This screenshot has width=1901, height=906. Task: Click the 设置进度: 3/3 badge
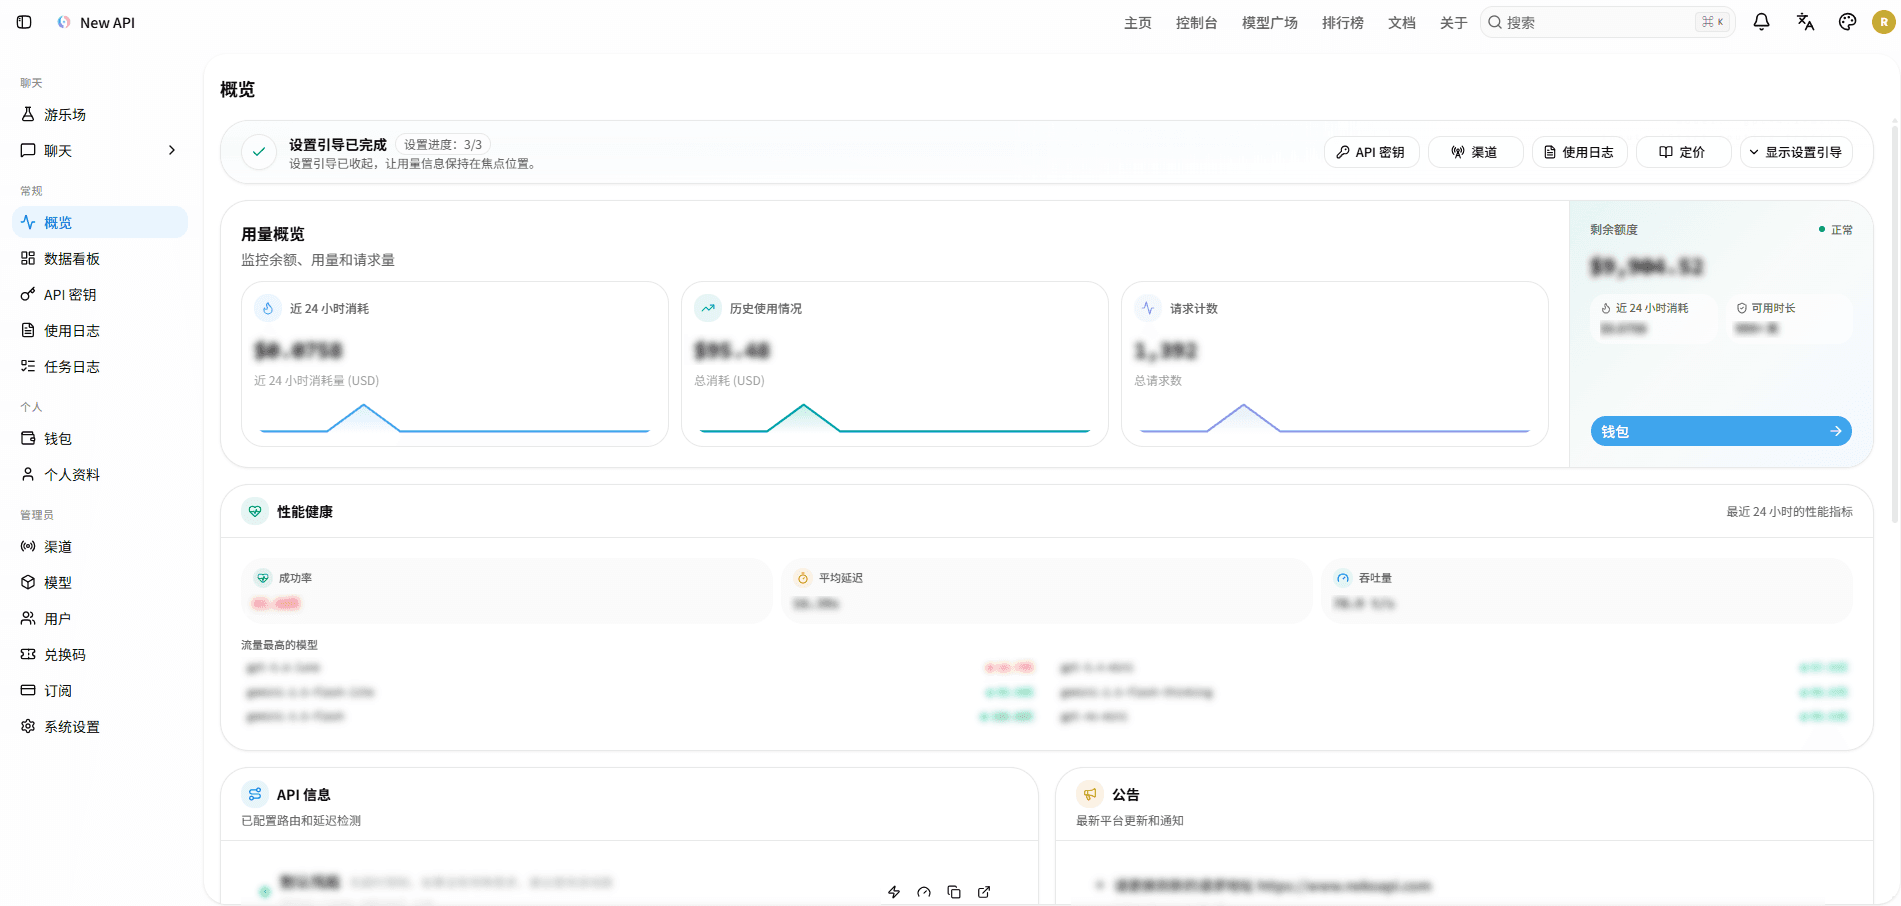click(x=443, y=145)
